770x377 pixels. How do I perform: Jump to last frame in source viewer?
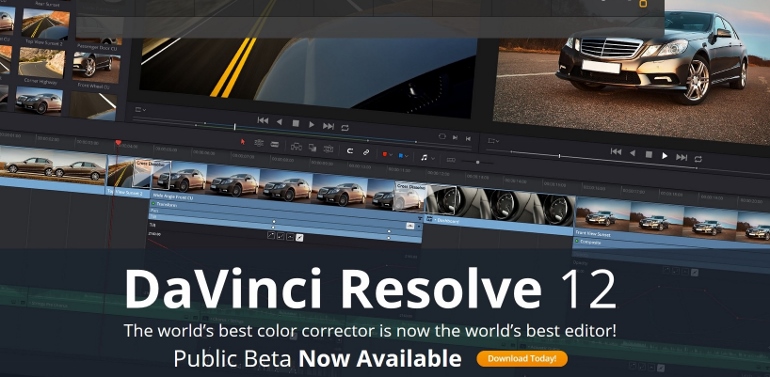[328, 127]
